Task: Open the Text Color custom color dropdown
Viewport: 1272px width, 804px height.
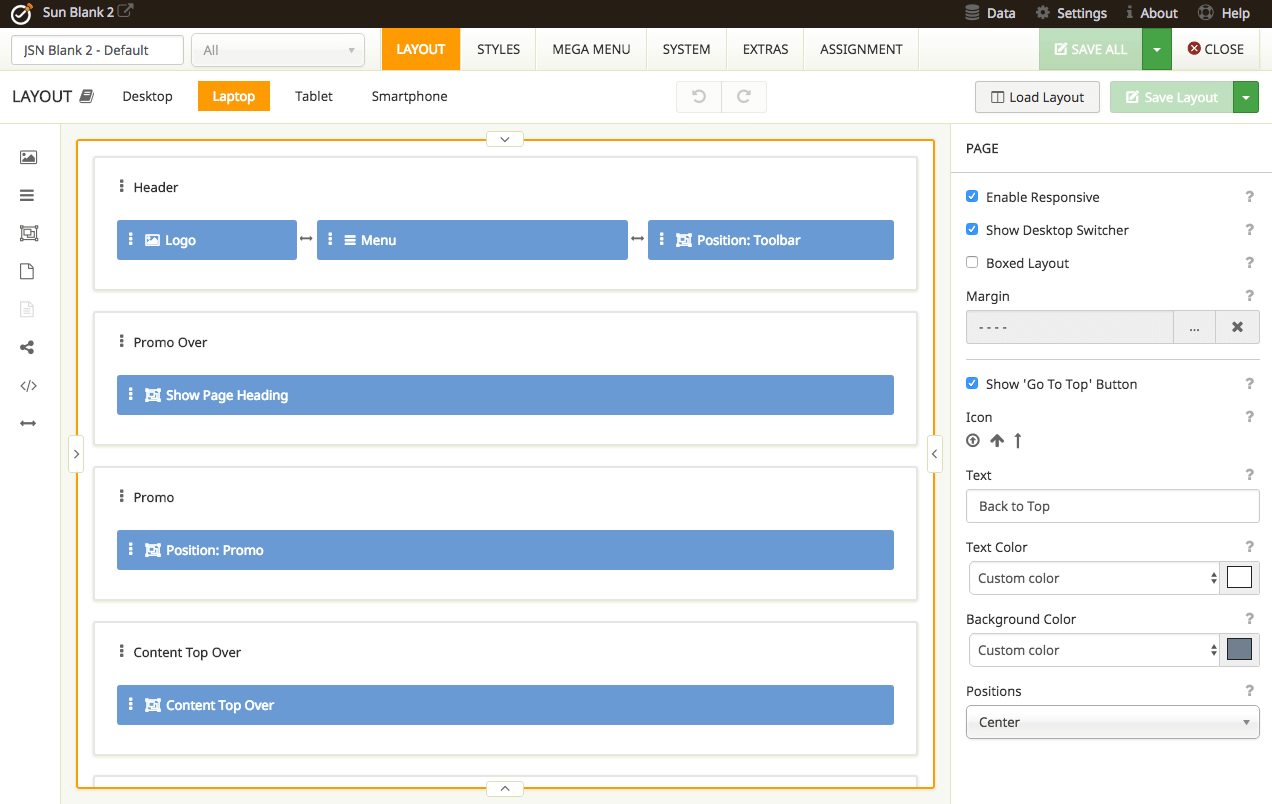Action: [x=1094, y=578]
